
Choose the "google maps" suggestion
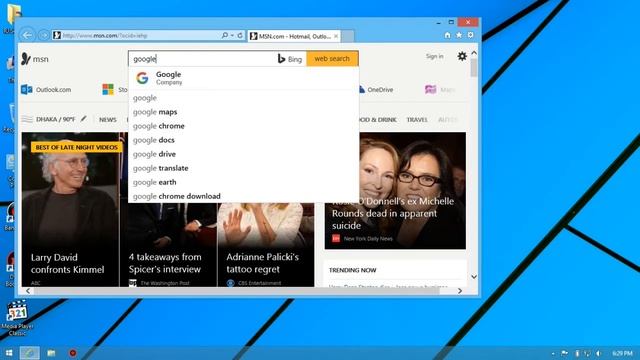[244, 112]
